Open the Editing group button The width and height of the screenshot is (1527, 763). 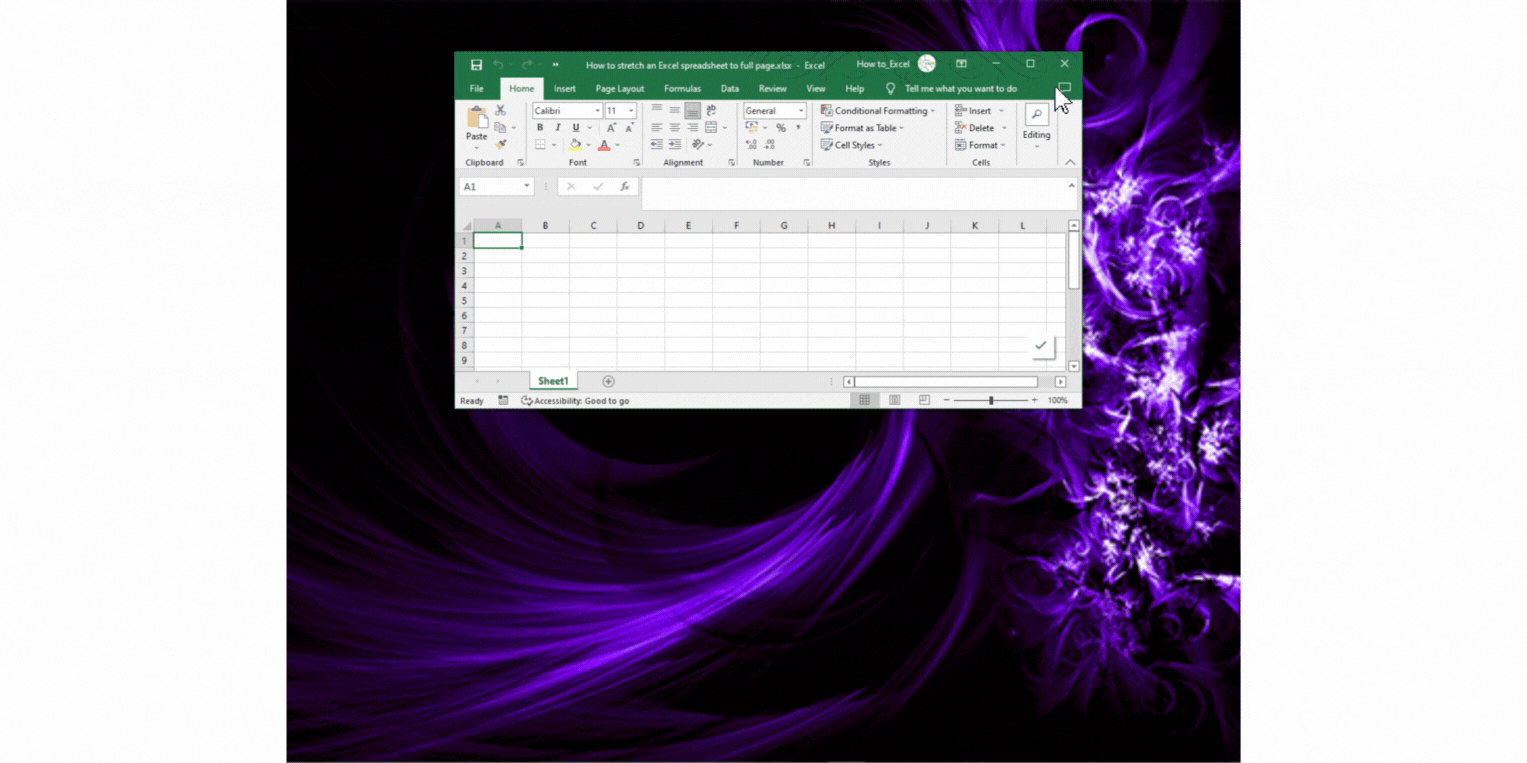pos(1036,126)
